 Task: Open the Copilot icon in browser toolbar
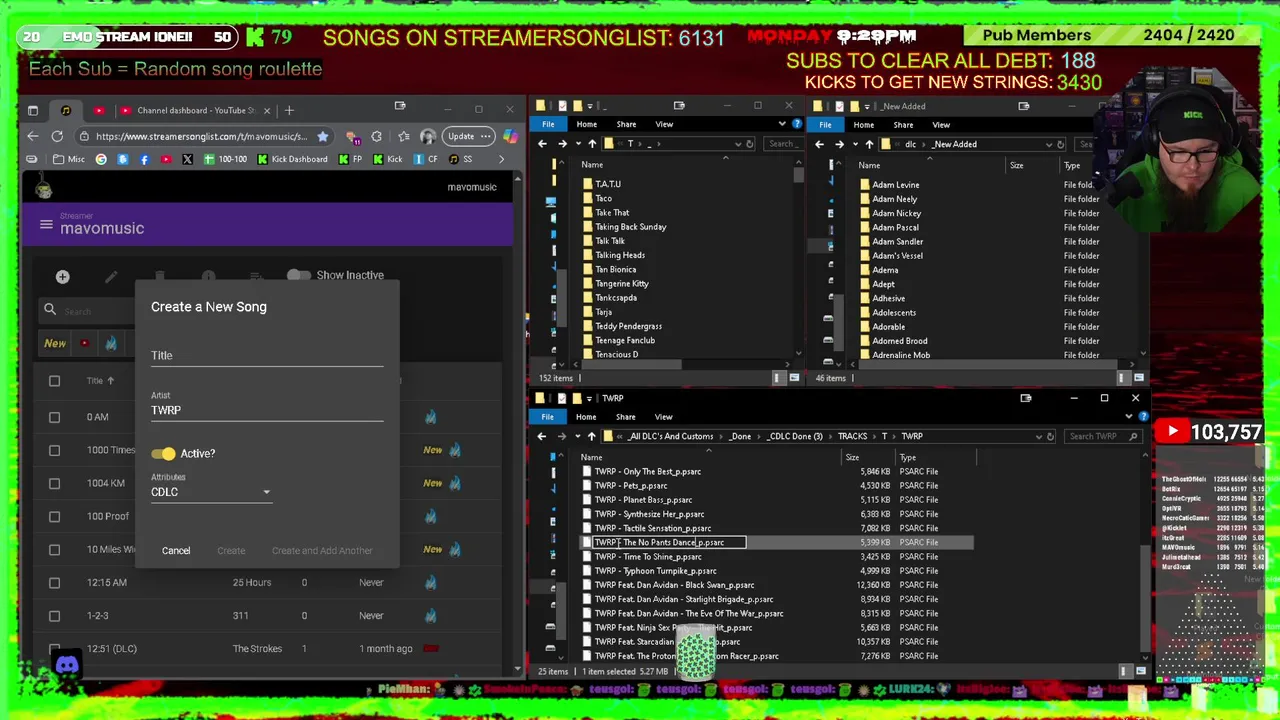(x=511, y=136)
